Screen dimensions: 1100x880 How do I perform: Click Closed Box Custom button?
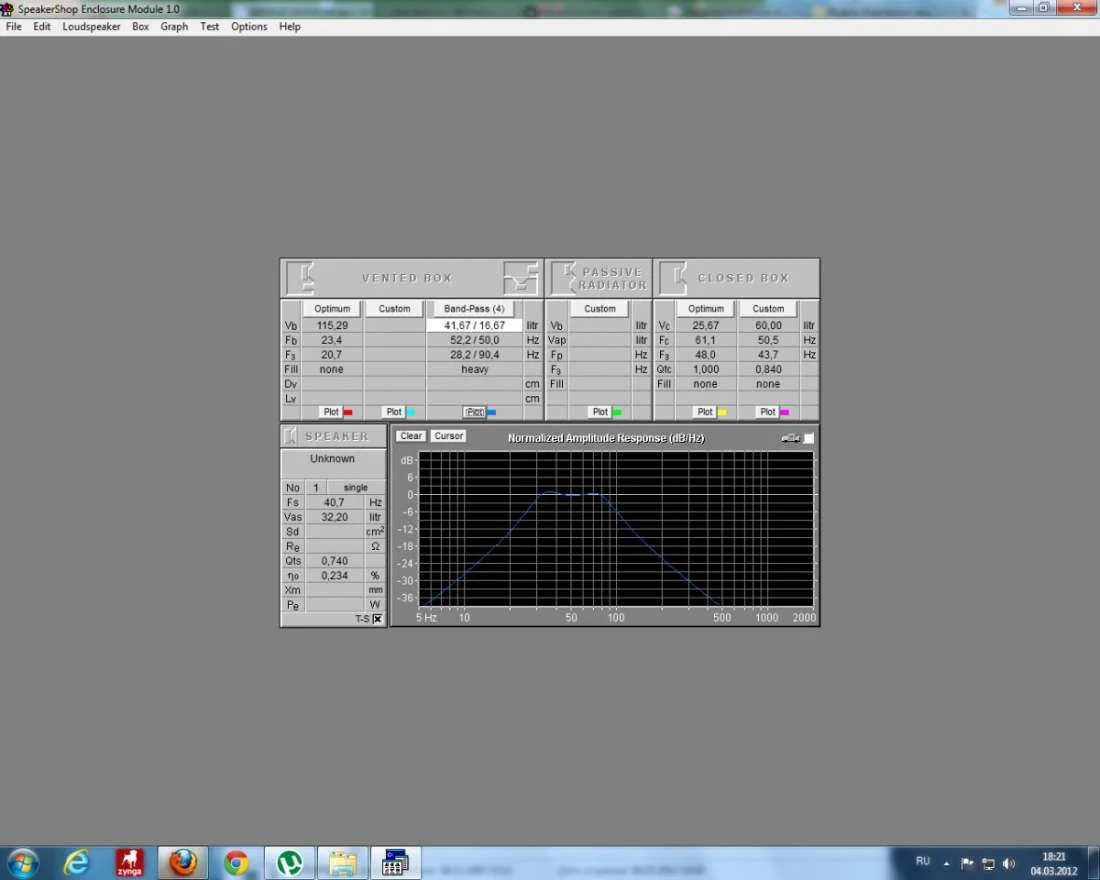[x=768, y=309]
